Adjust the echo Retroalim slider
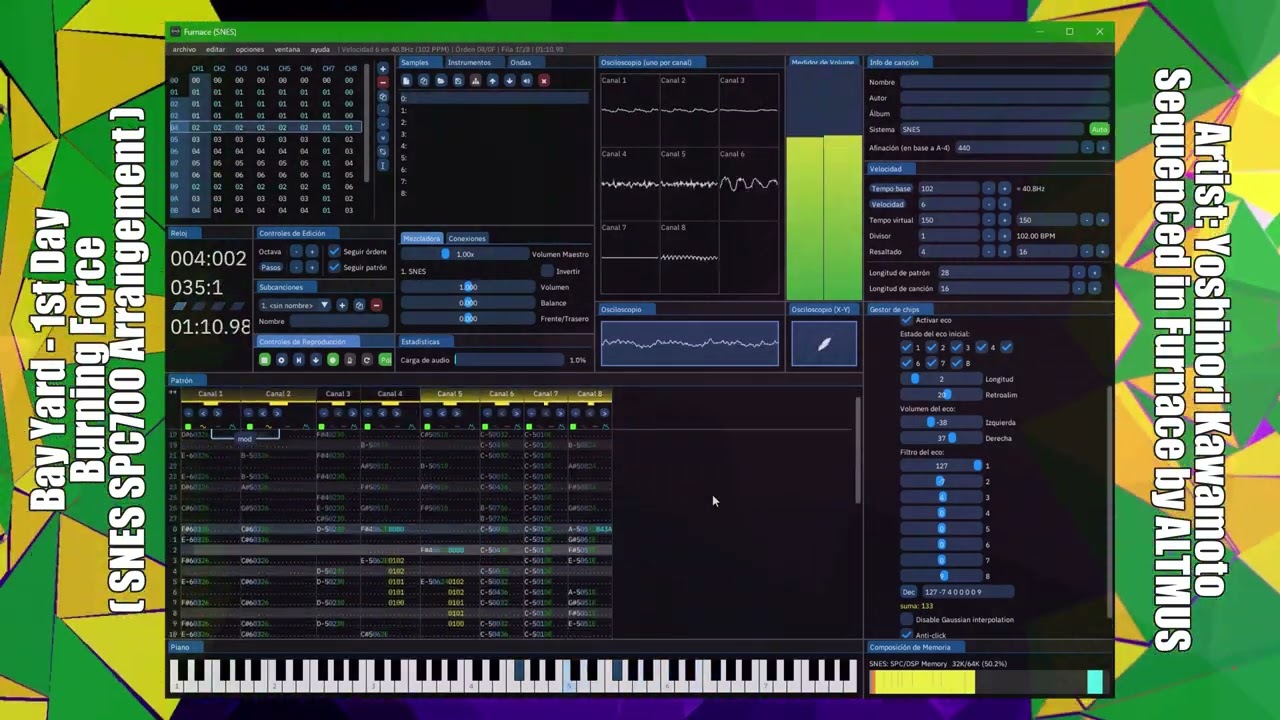Image resolution: width=1280 pixels, height=720 pixels. (941, 395)
